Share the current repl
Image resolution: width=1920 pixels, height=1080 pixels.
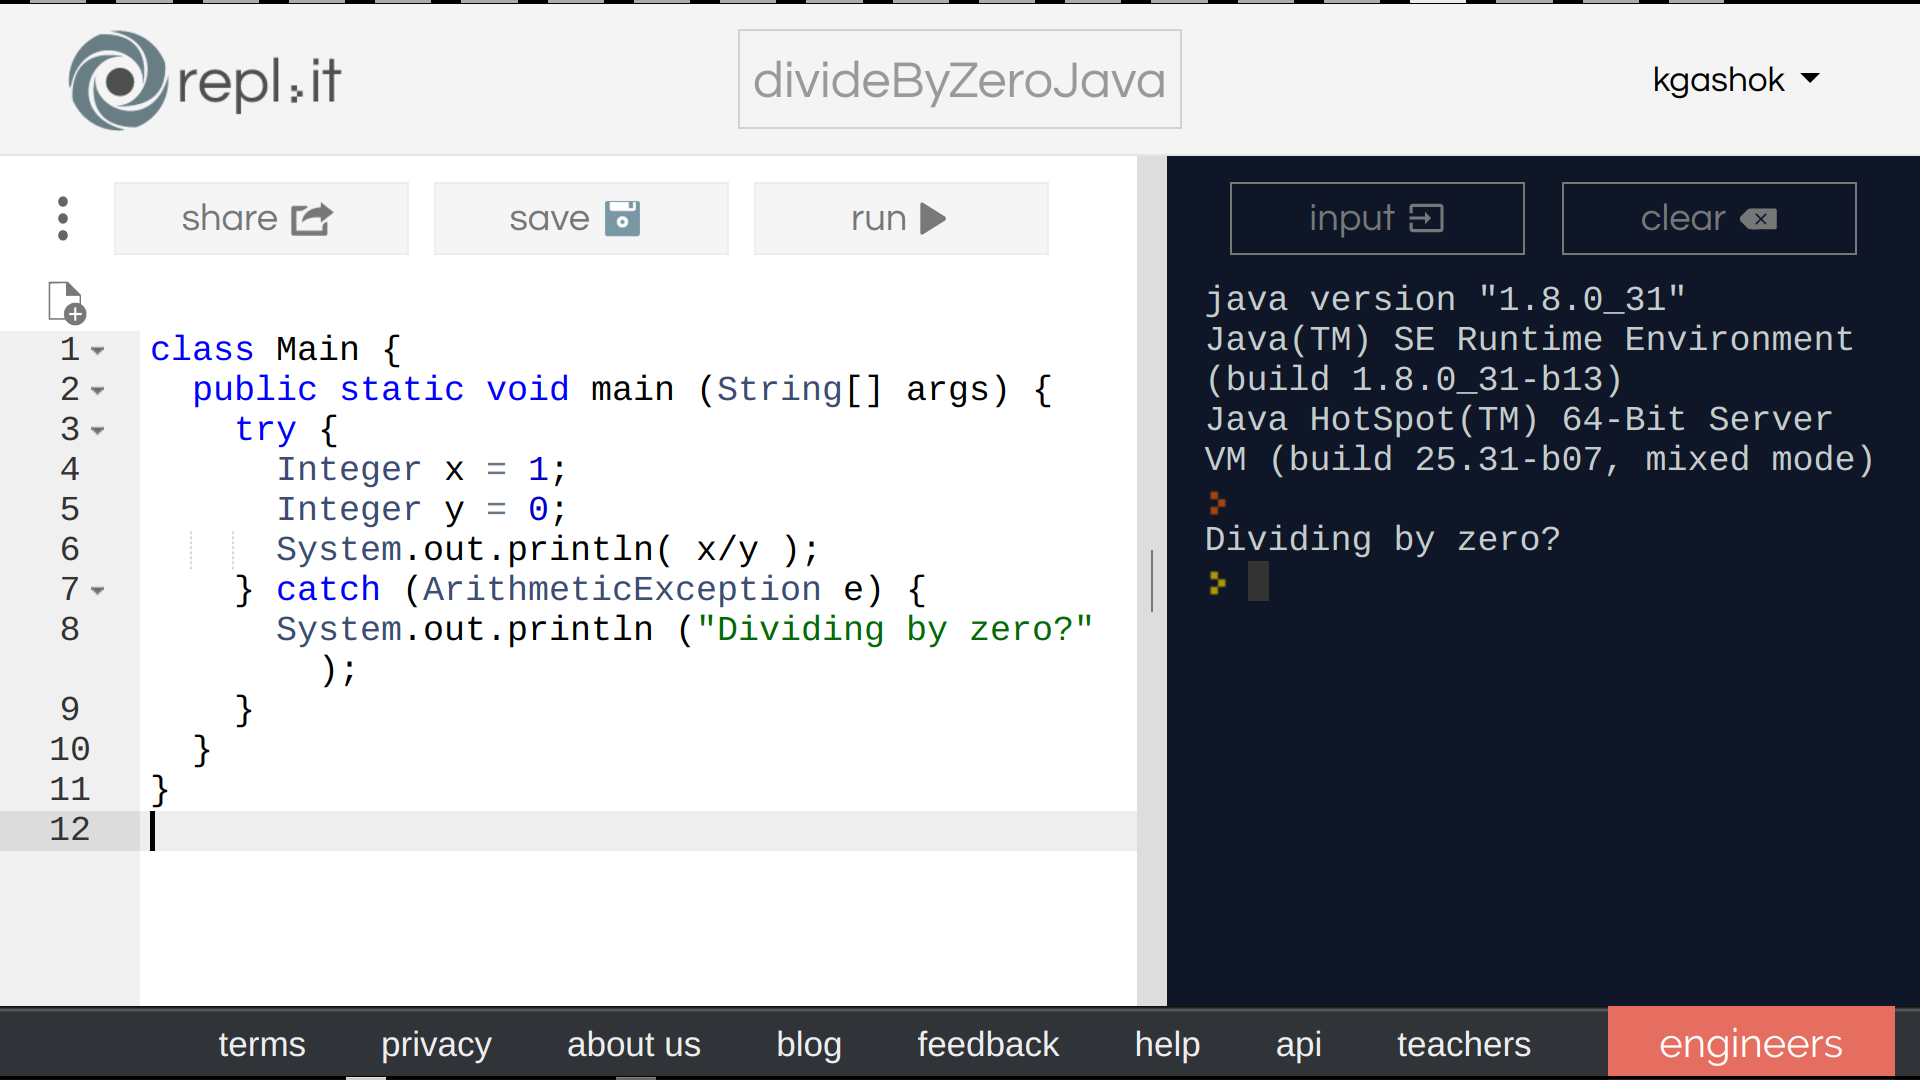click(261, 218)
